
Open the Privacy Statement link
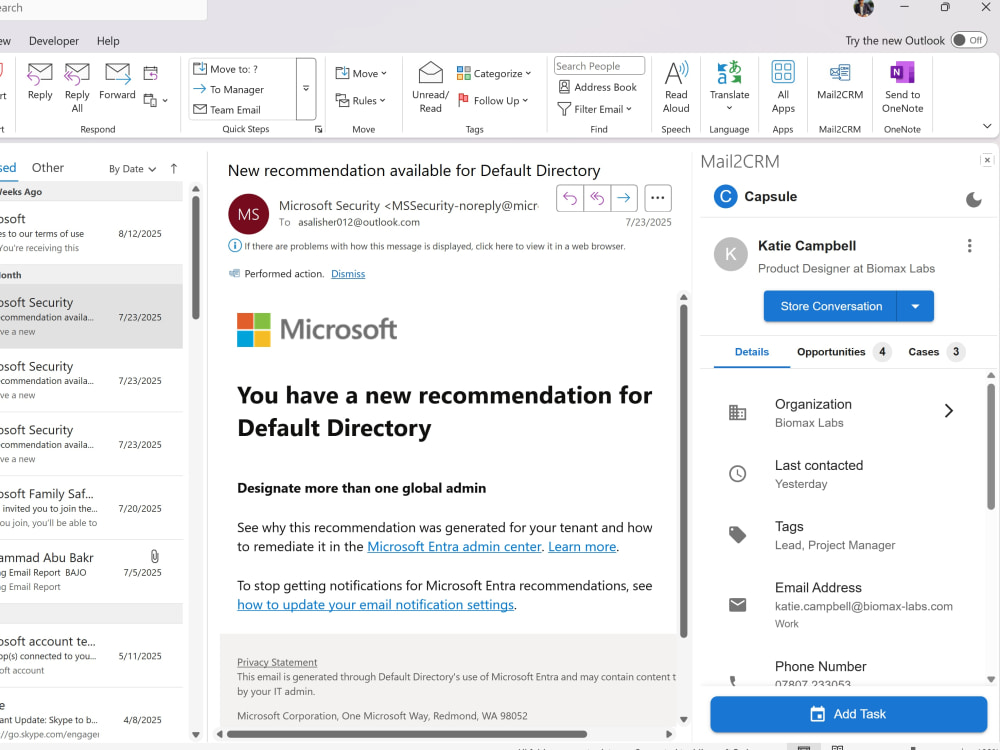277,663
